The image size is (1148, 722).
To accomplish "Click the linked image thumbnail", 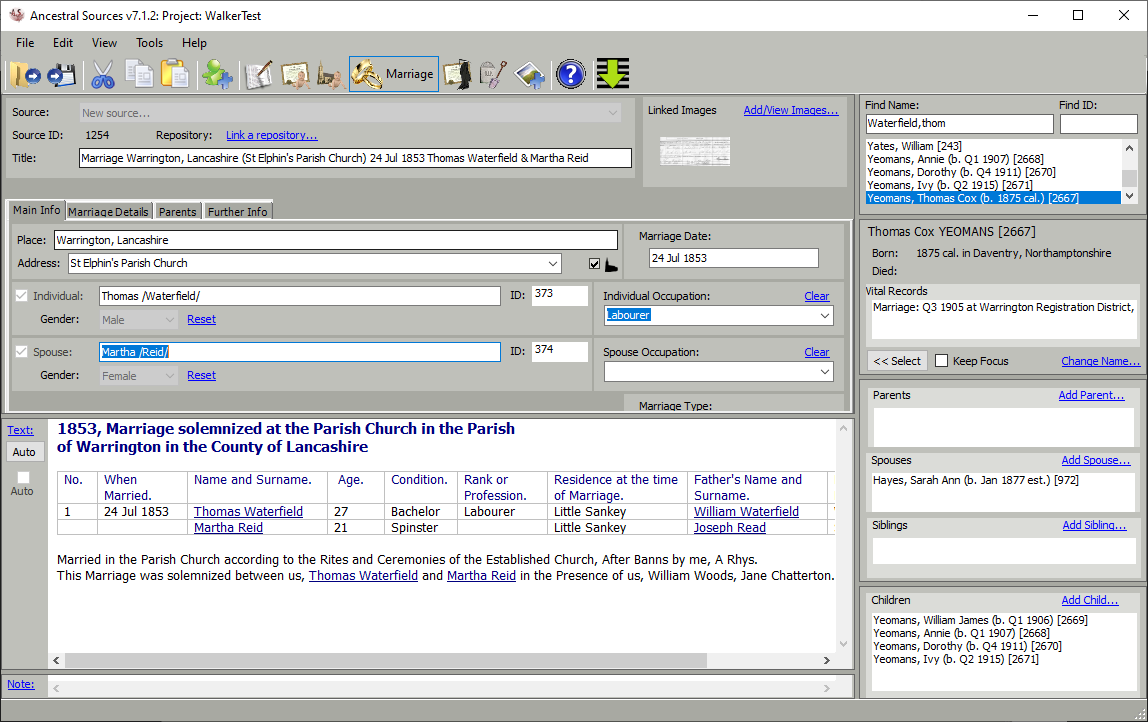I will coord(693,151).
